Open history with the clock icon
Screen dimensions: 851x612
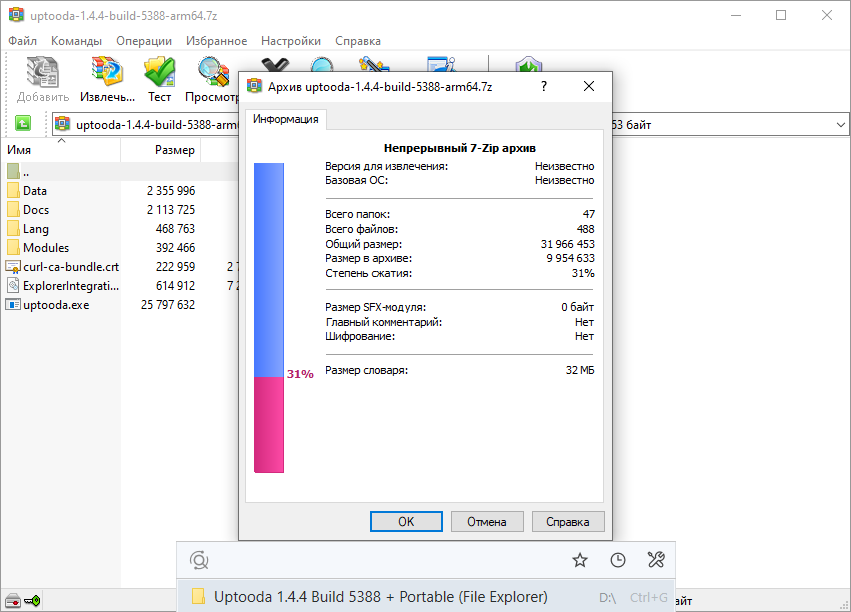[x=618, y=560]
